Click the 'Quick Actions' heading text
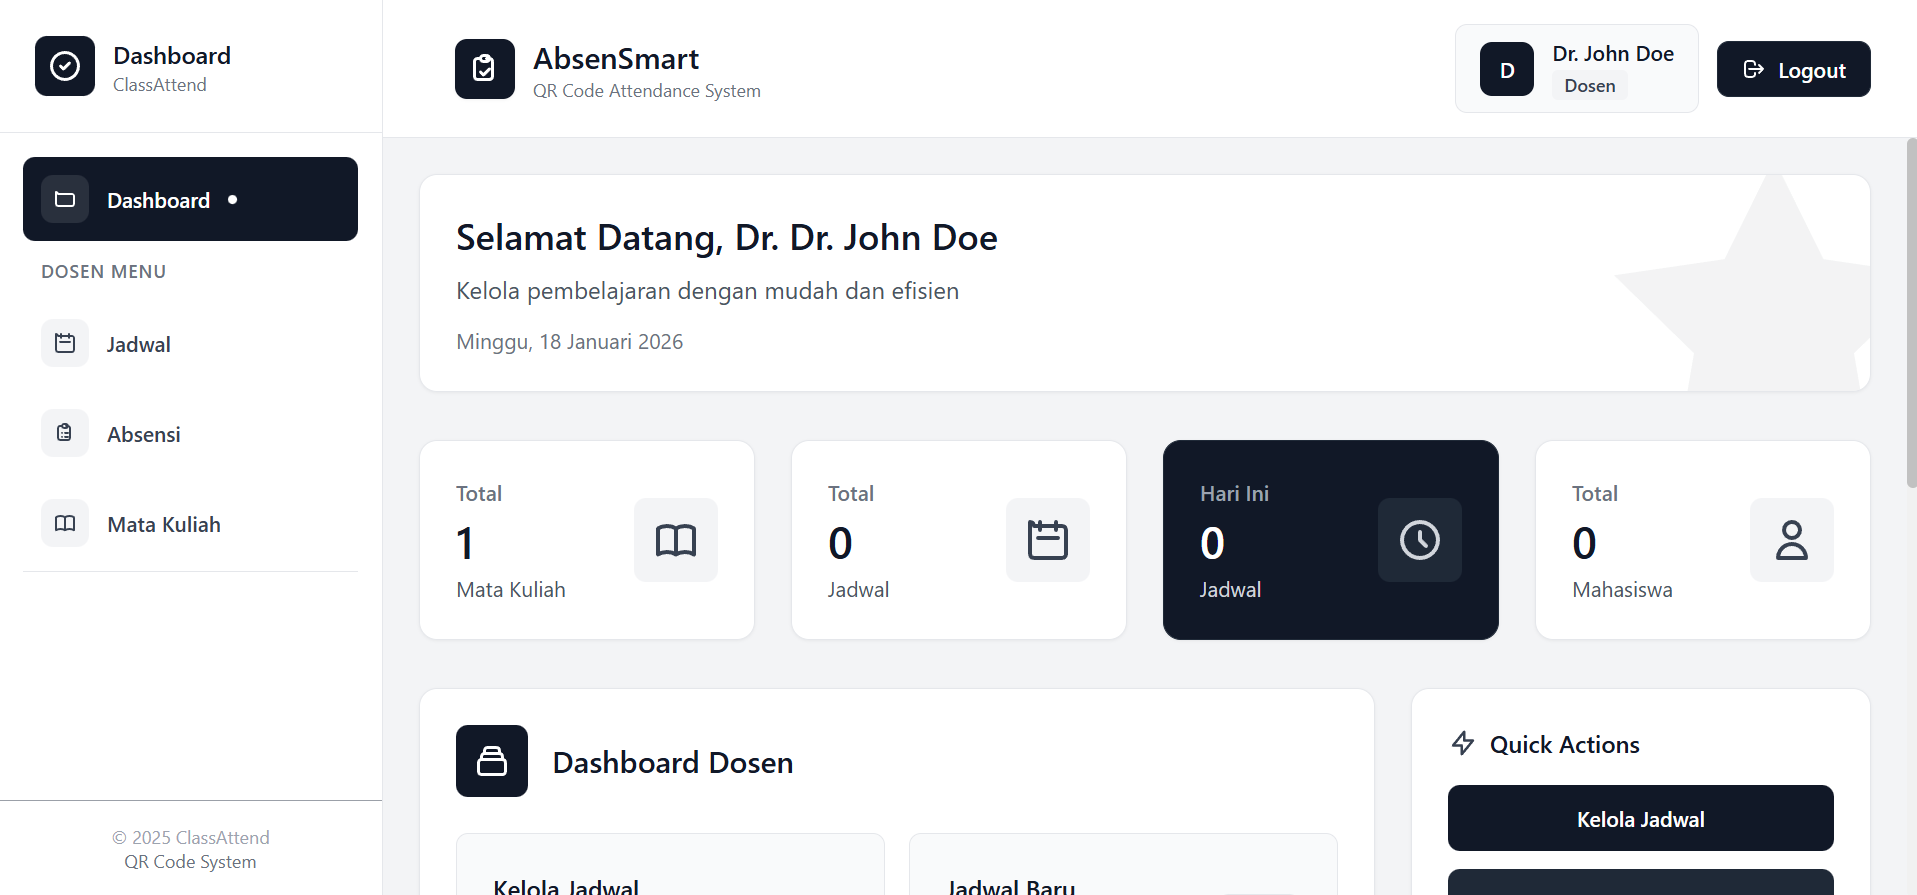 tap(1565, 745)
